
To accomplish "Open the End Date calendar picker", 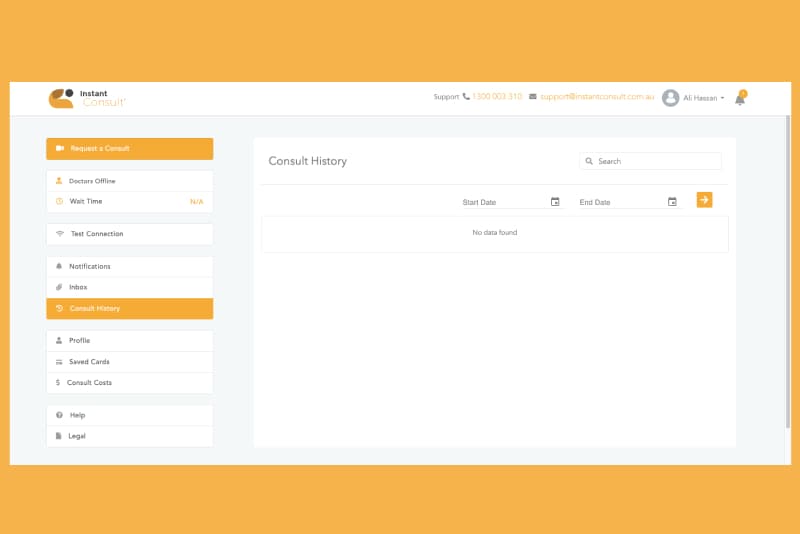I will [672, 202].
